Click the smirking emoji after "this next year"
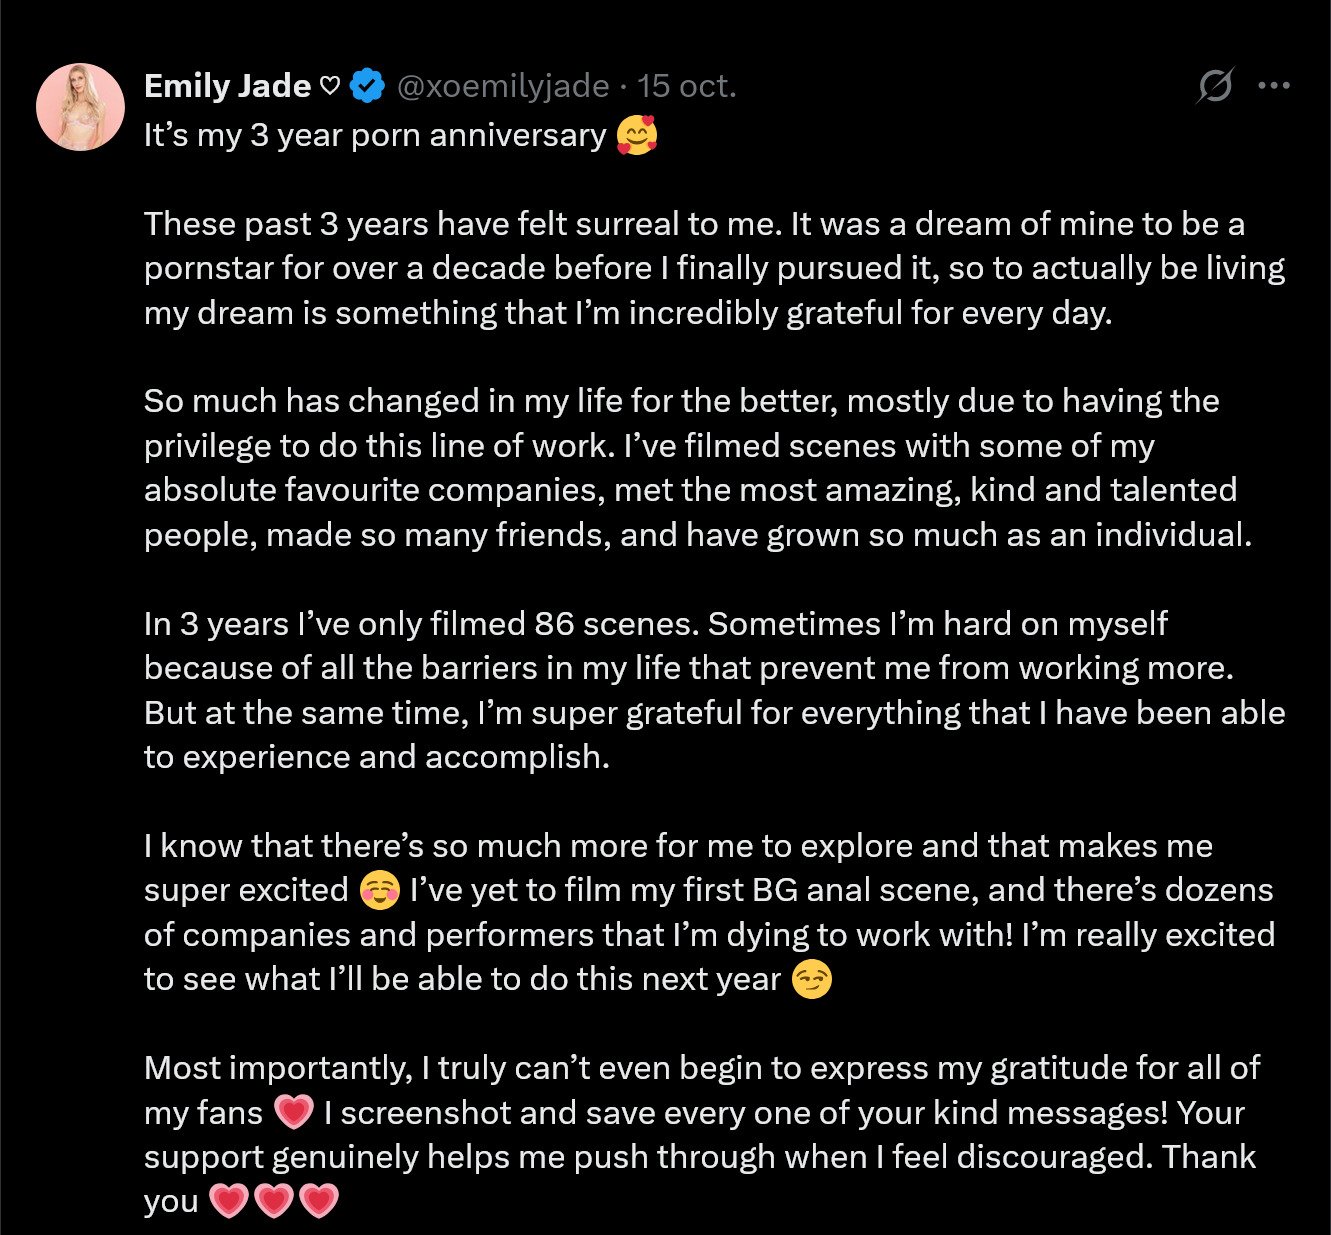Image resolution: width=1331 pixels, height=1235 pixels. (810, 980)
